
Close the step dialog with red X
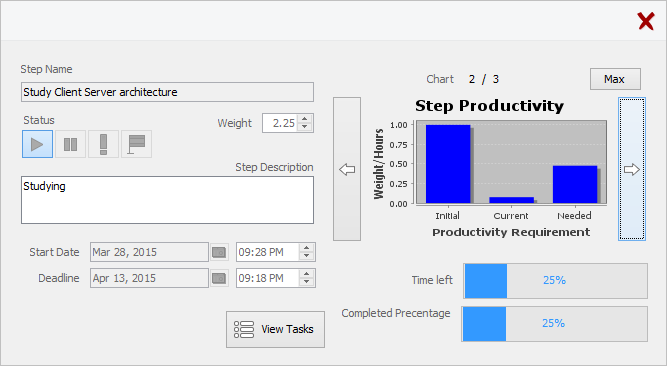646,21
